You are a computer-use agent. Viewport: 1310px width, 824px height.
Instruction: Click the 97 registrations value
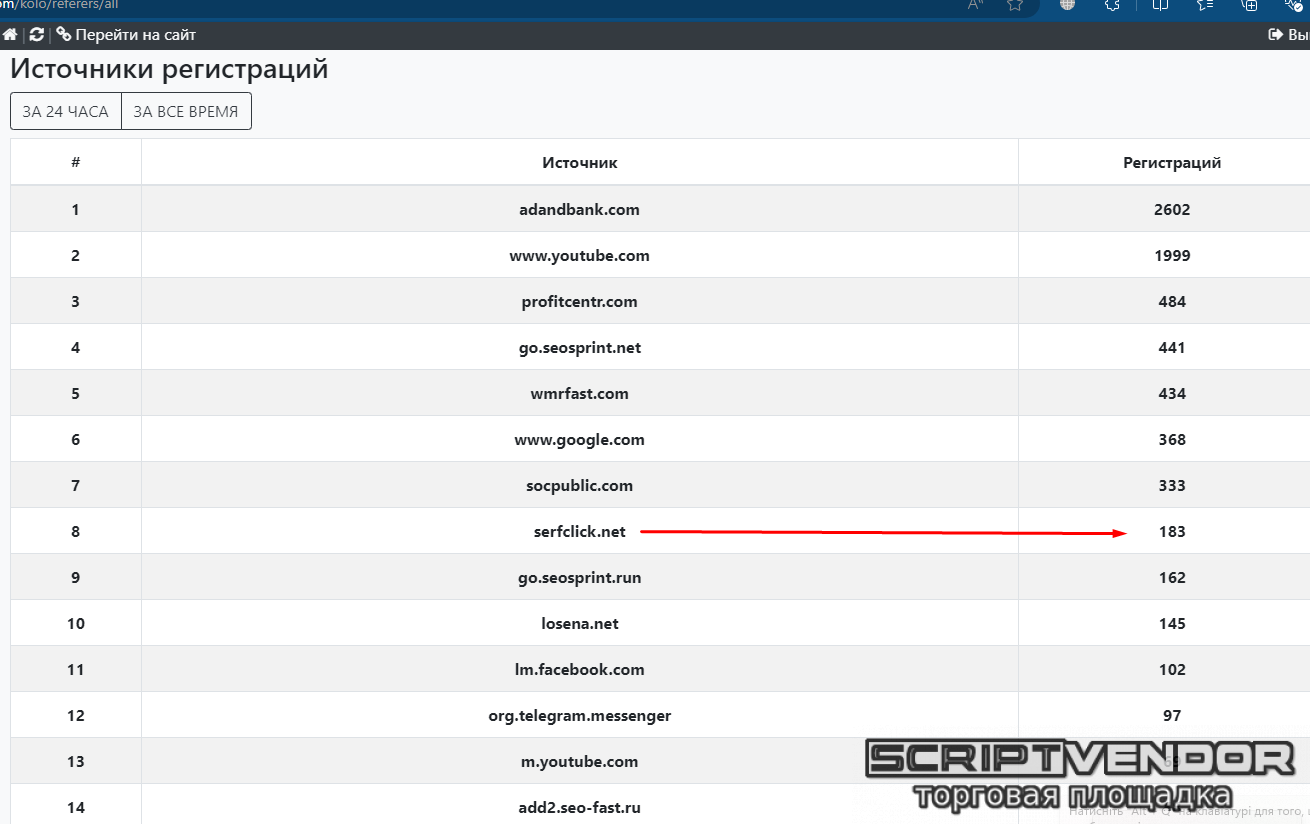[1172, 716]
